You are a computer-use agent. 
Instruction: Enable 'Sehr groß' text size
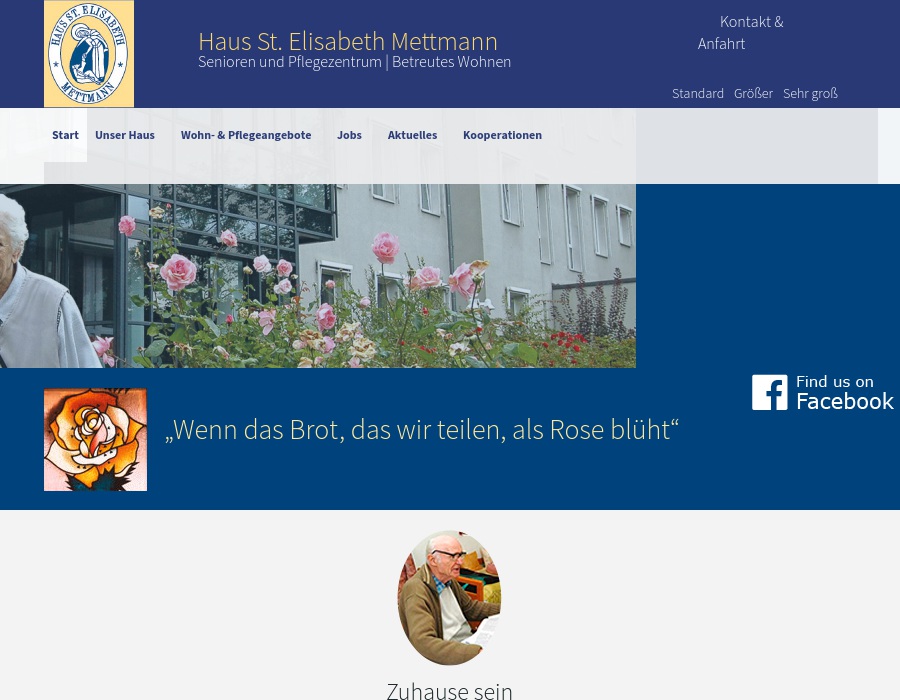point(810,93)
